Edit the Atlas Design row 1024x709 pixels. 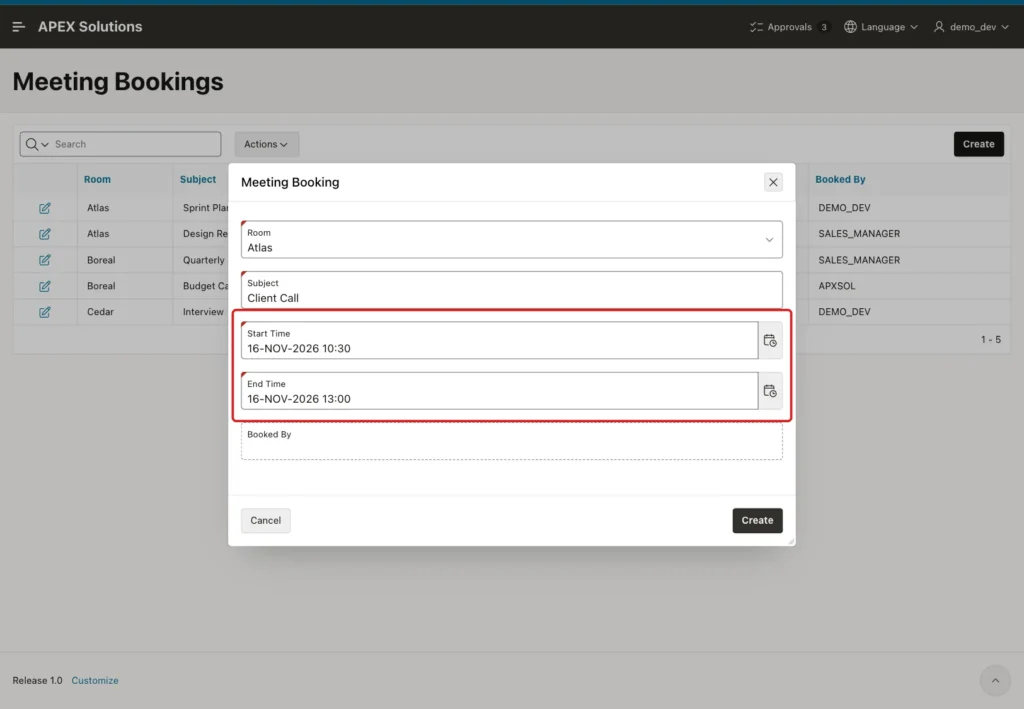click(44, 234)
